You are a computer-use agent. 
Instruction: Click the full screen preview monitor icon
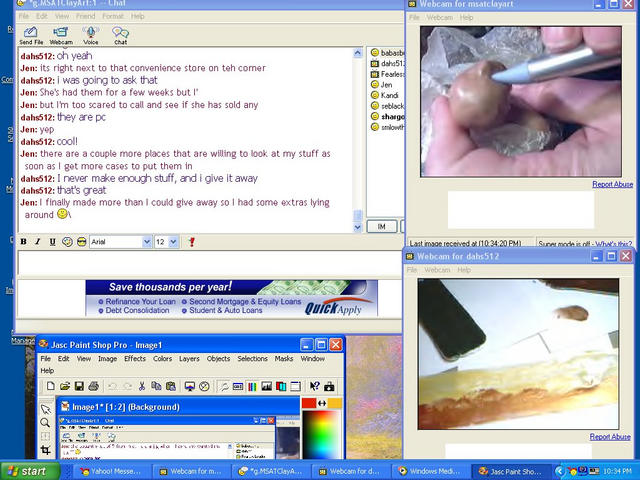point(190,386)
